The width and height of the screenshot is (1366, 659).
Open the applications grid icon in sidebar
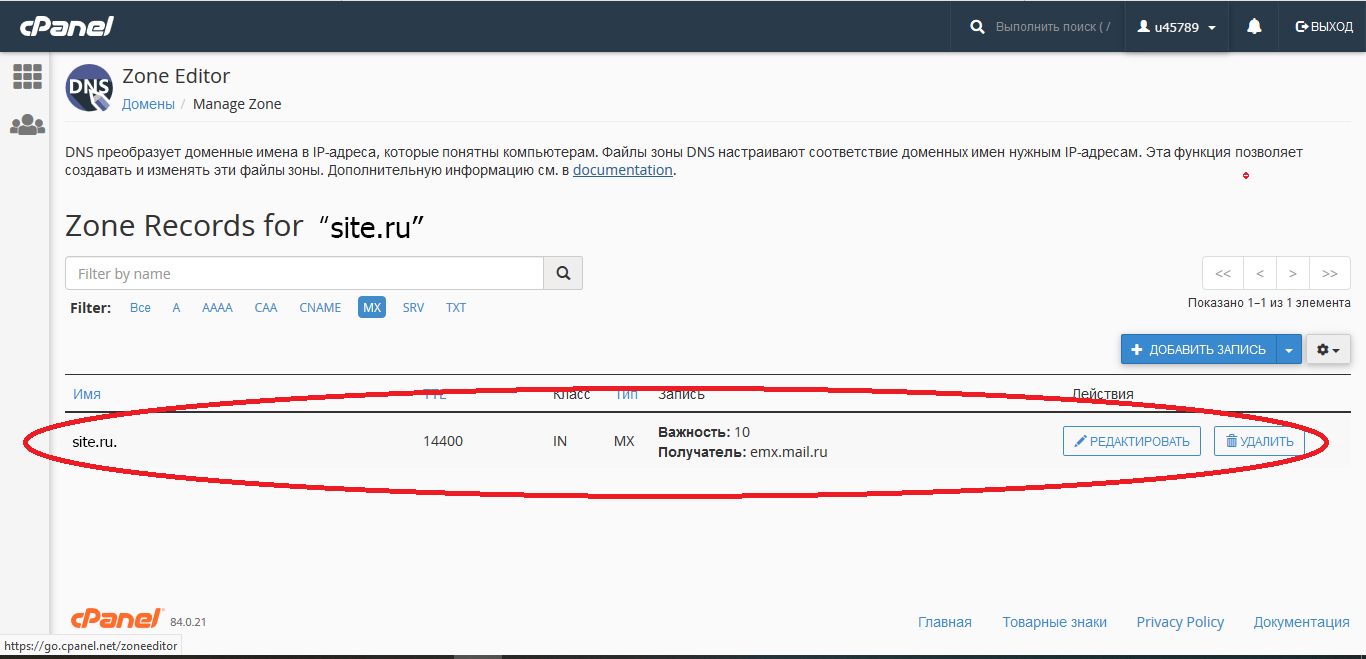(x=27, y=76)
